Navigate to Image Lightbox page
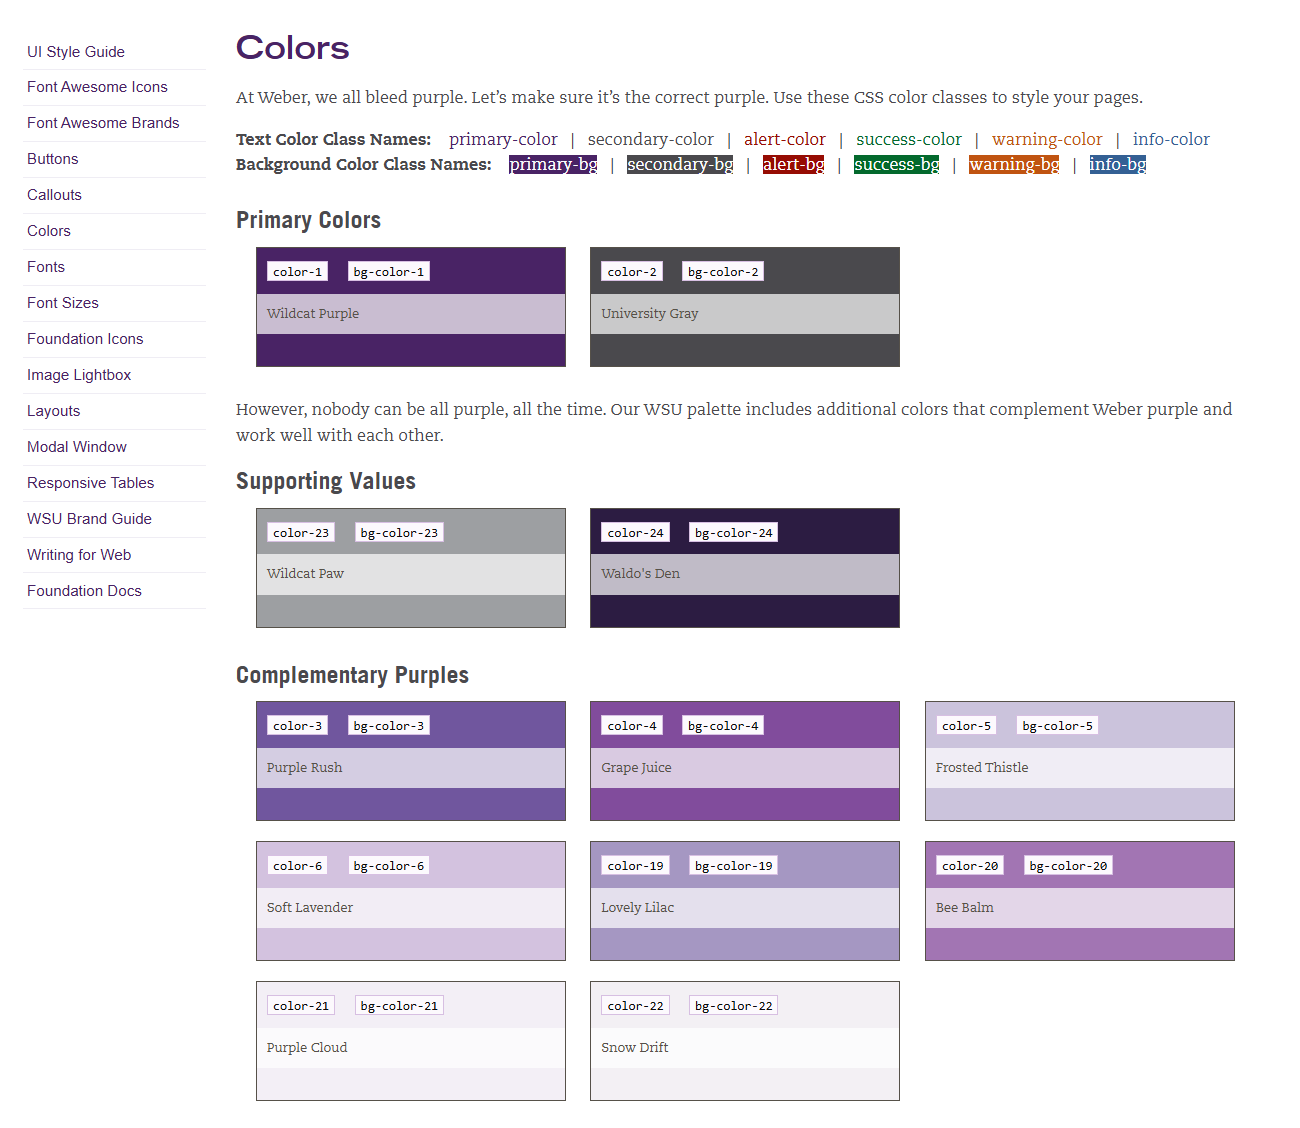 point(79,375)
